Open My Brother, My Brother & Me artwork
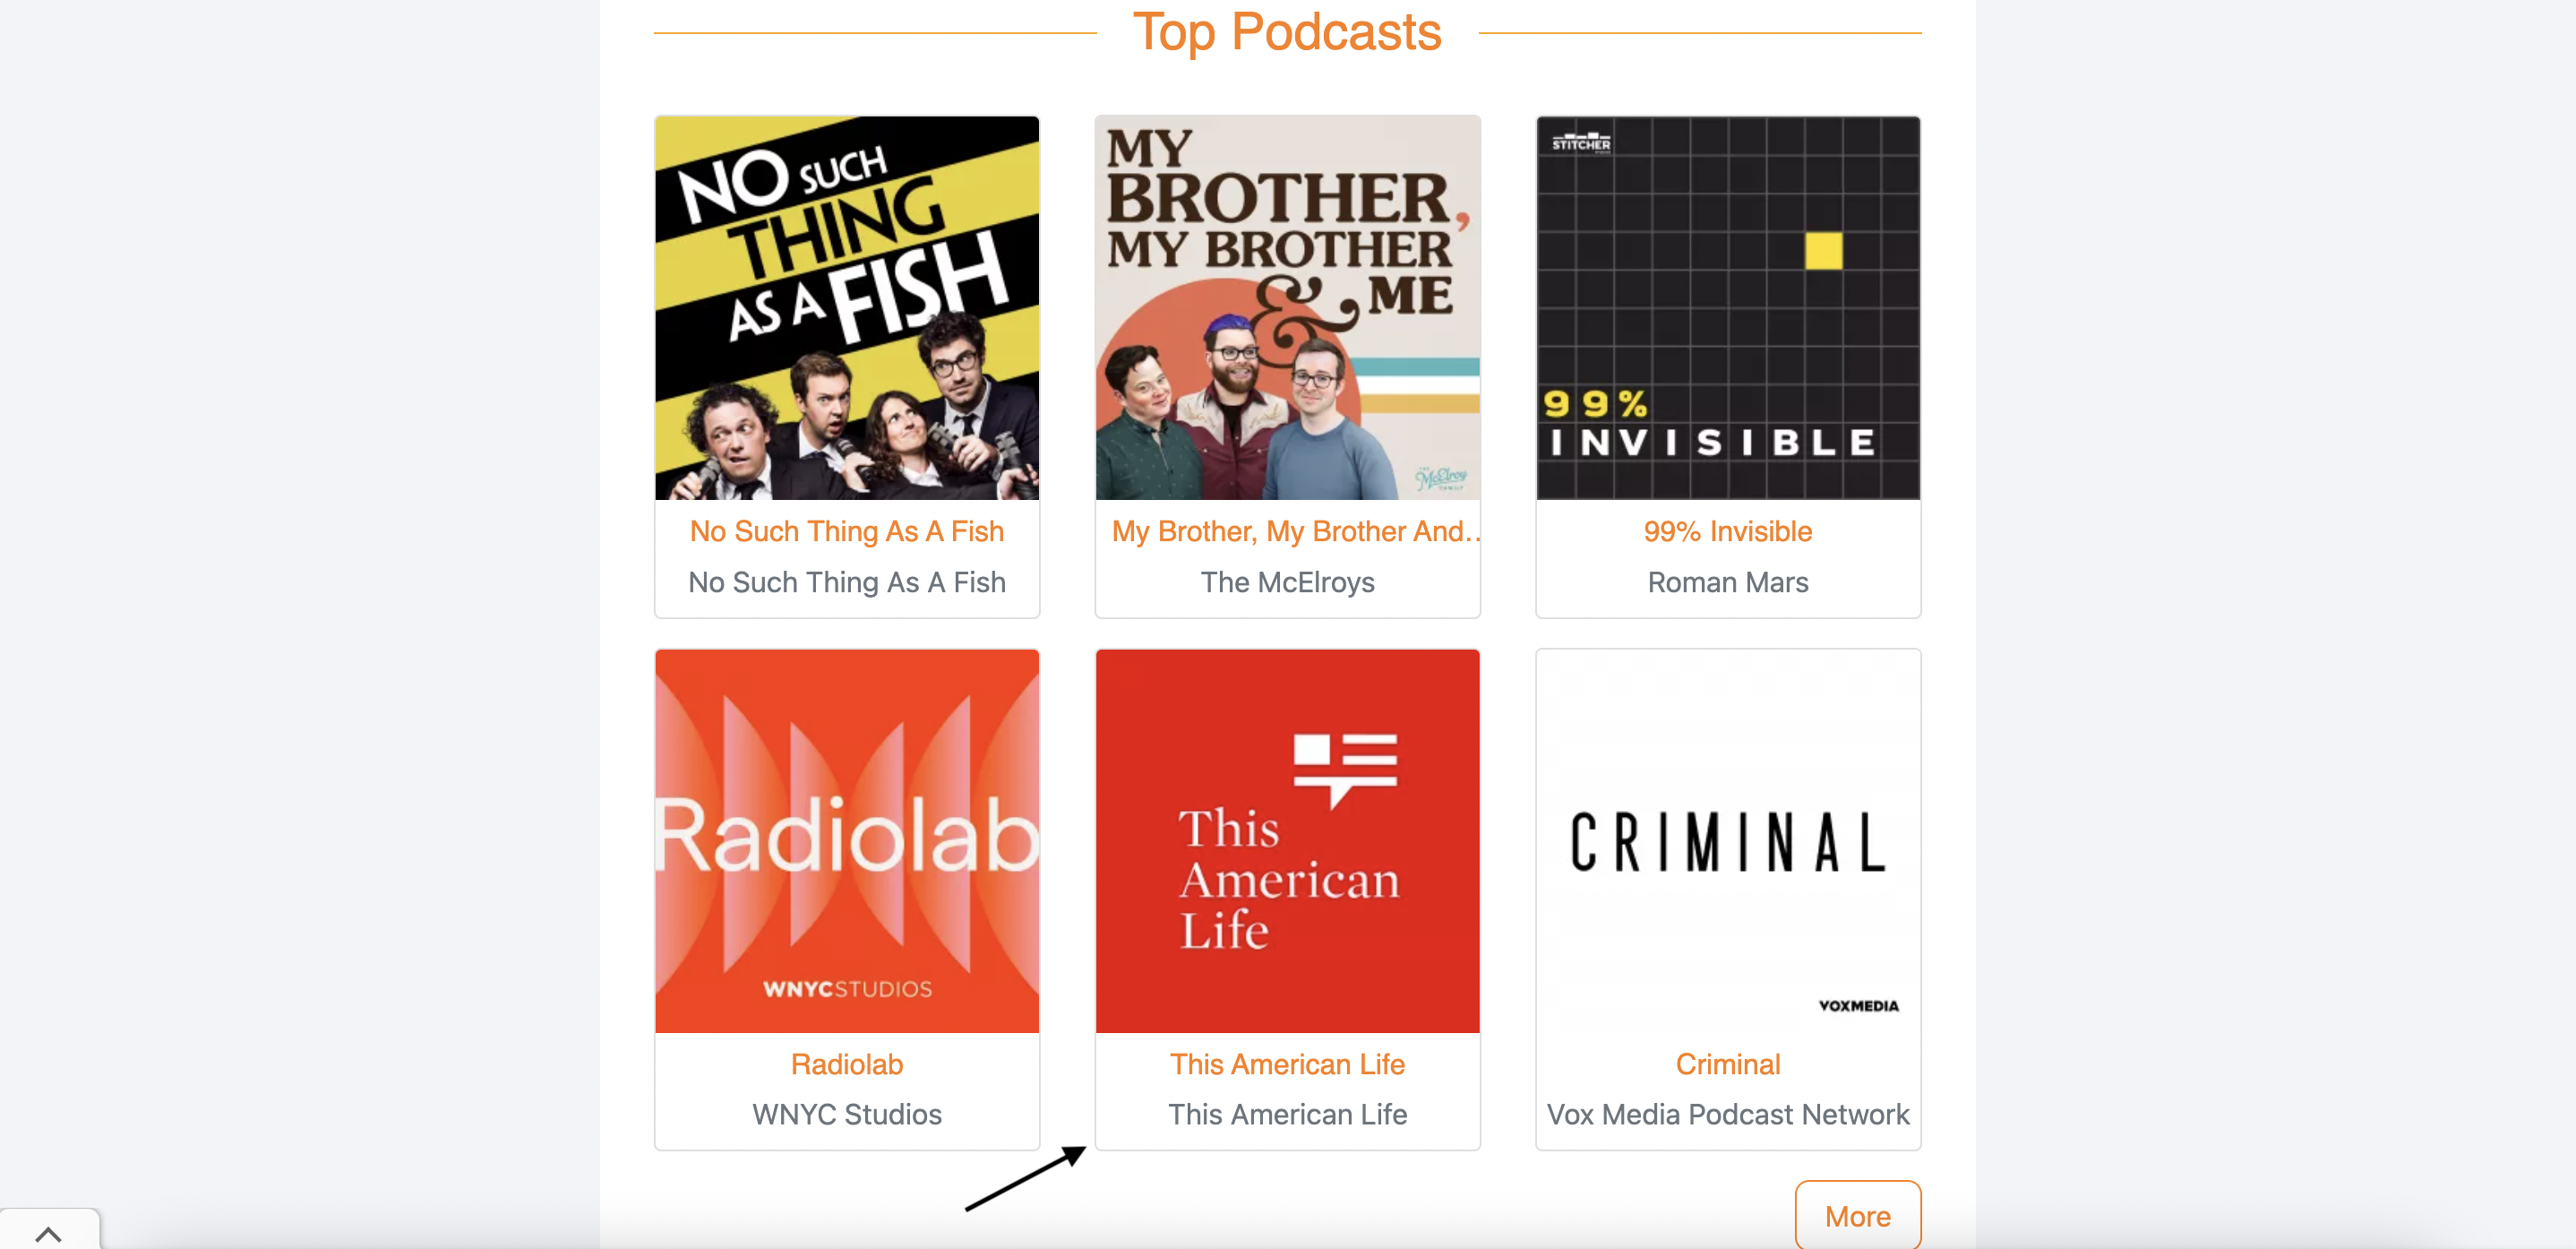 tap(1288, 308)
